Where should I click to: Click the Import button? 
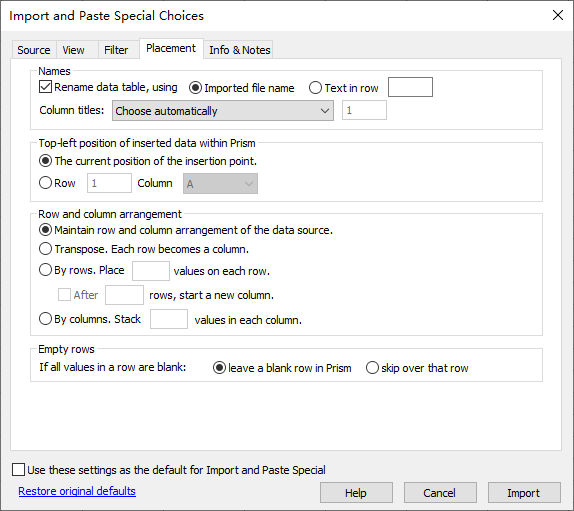(x=524, y=493)
